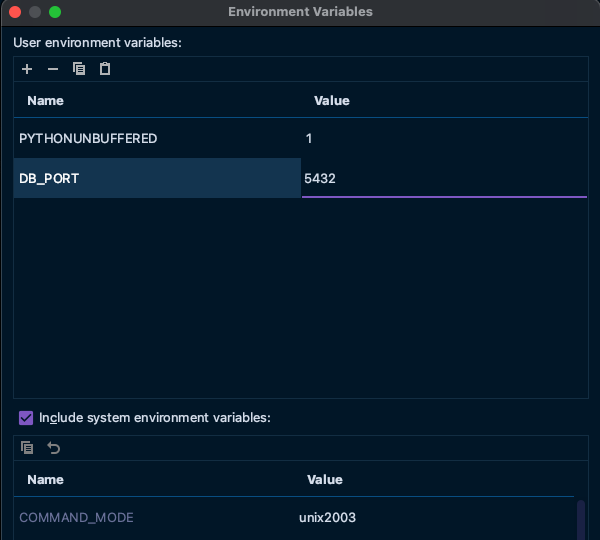The width and height of the screenshot is (600, 540).
Task: Uncheck Include system environment variables
Action: [26, 417]
